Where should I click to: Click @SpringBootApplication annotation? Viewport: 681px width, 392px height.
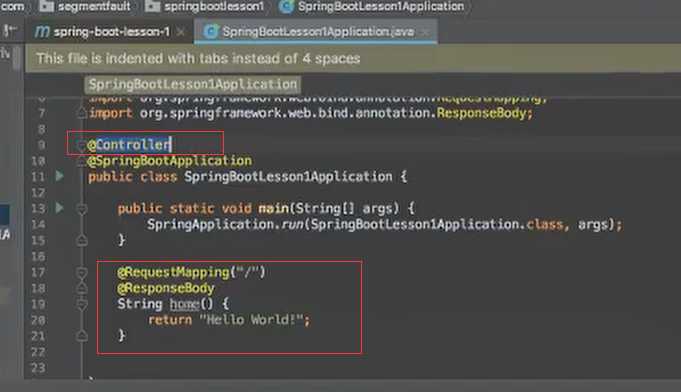pyautogui.click(x=170, y=161)
